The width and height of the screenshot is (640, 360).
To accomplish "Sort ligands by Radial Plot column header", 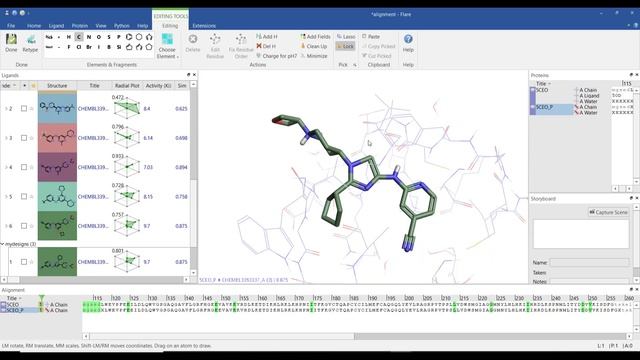I will point(127,86).
